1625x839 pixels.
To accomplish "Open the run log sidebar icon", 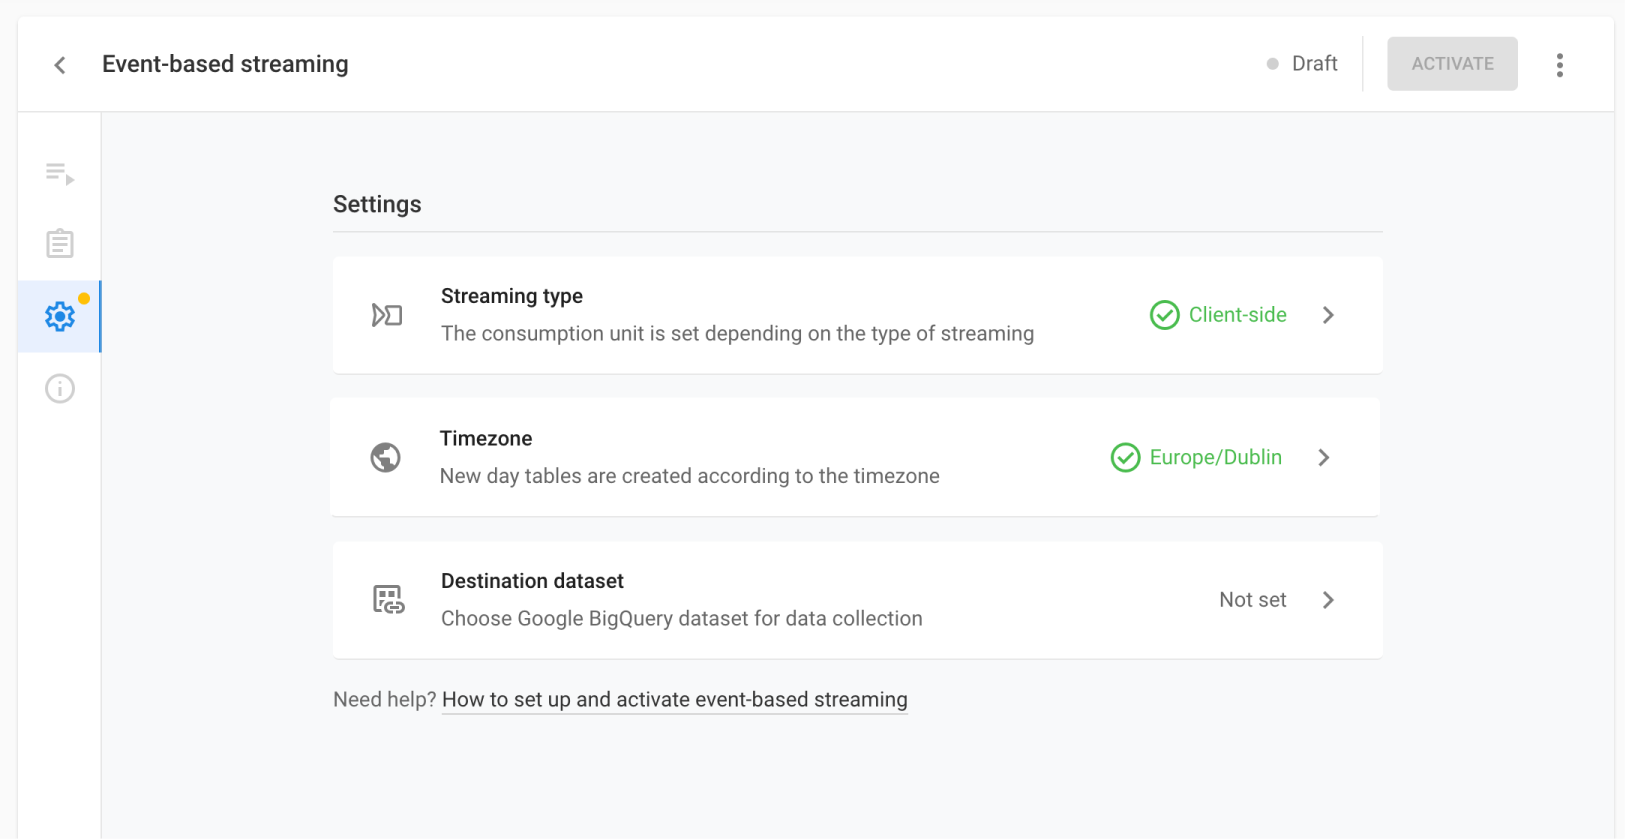I will [x=60, y=173].
